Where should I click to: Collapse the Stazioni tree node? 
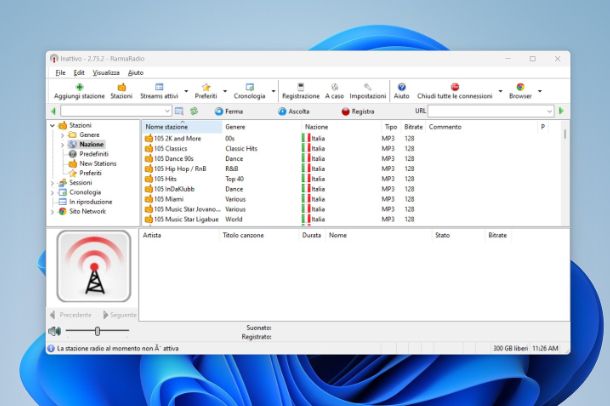[53, 126]
